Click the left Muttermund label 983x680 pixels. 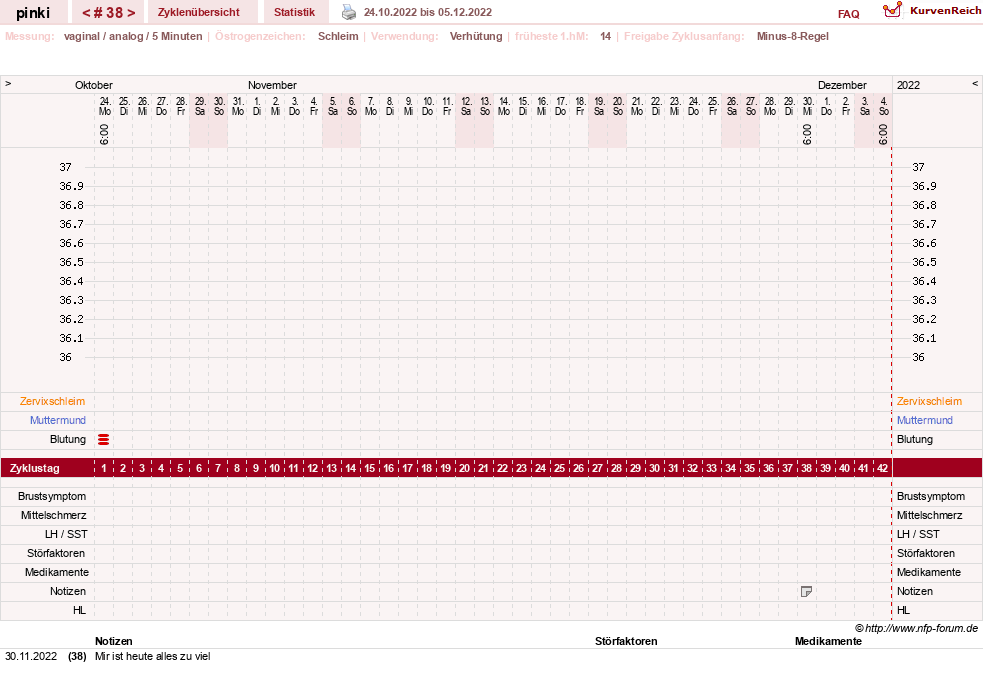tap(58, 420)
